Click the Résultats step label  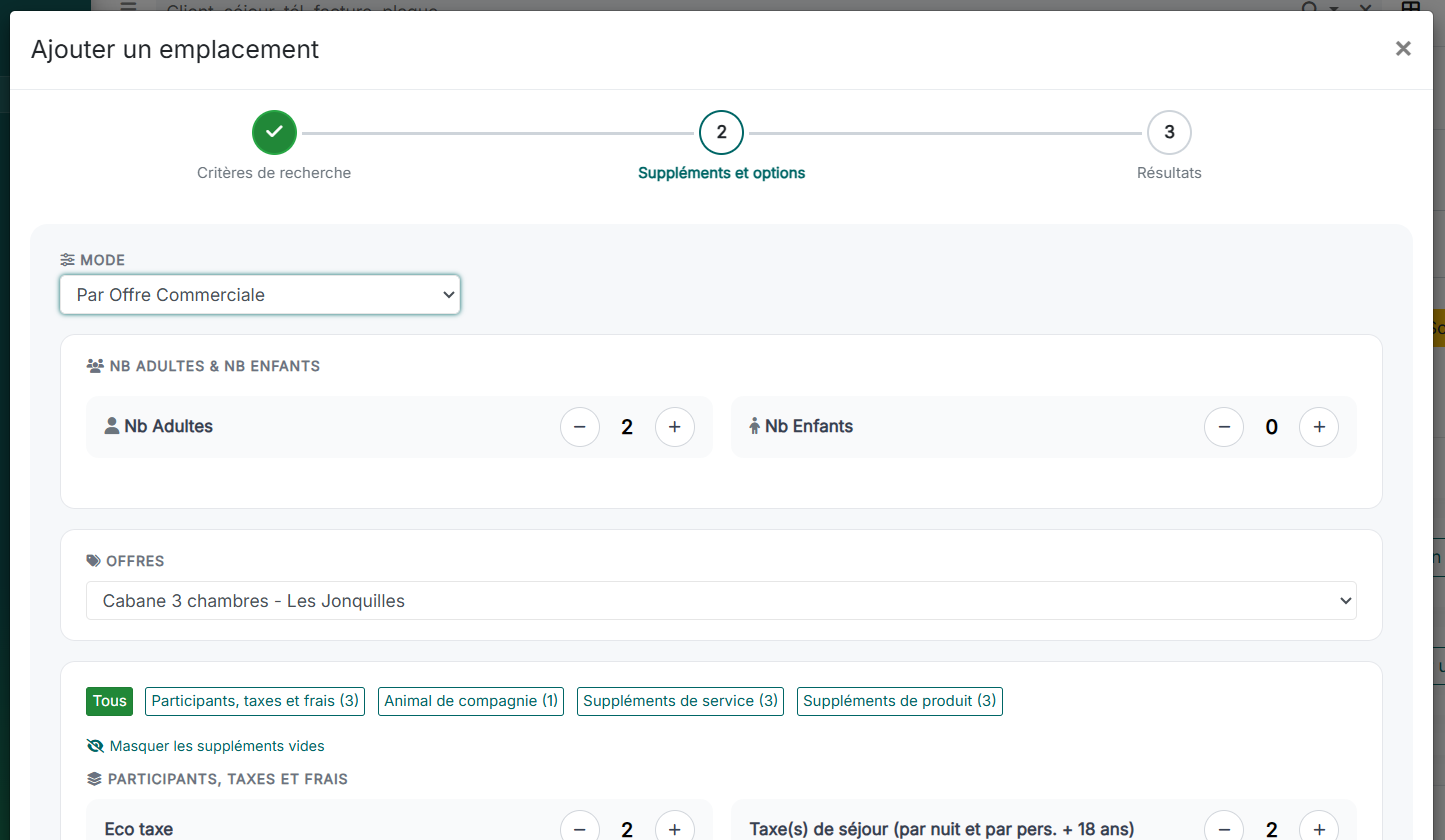(x=1169, y=173)
